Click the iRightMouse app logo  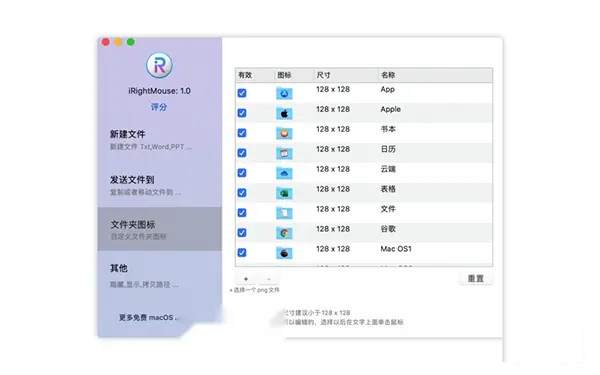tap(159, 65)
